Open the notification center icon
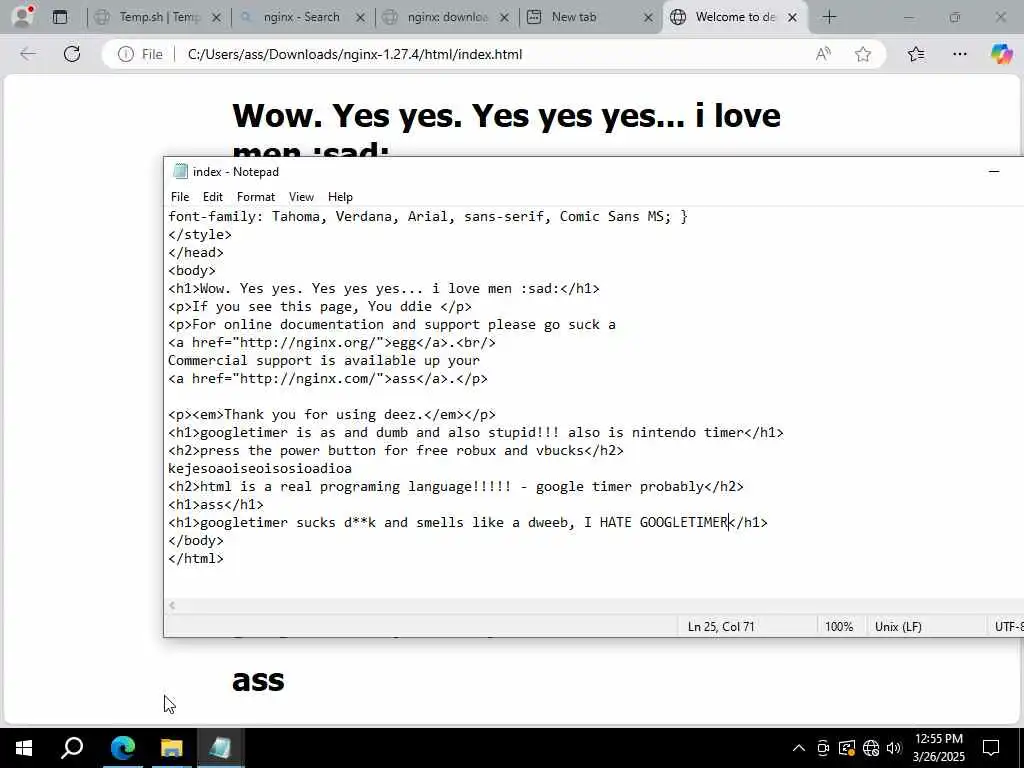1024x768 pixels. (991, 748)
